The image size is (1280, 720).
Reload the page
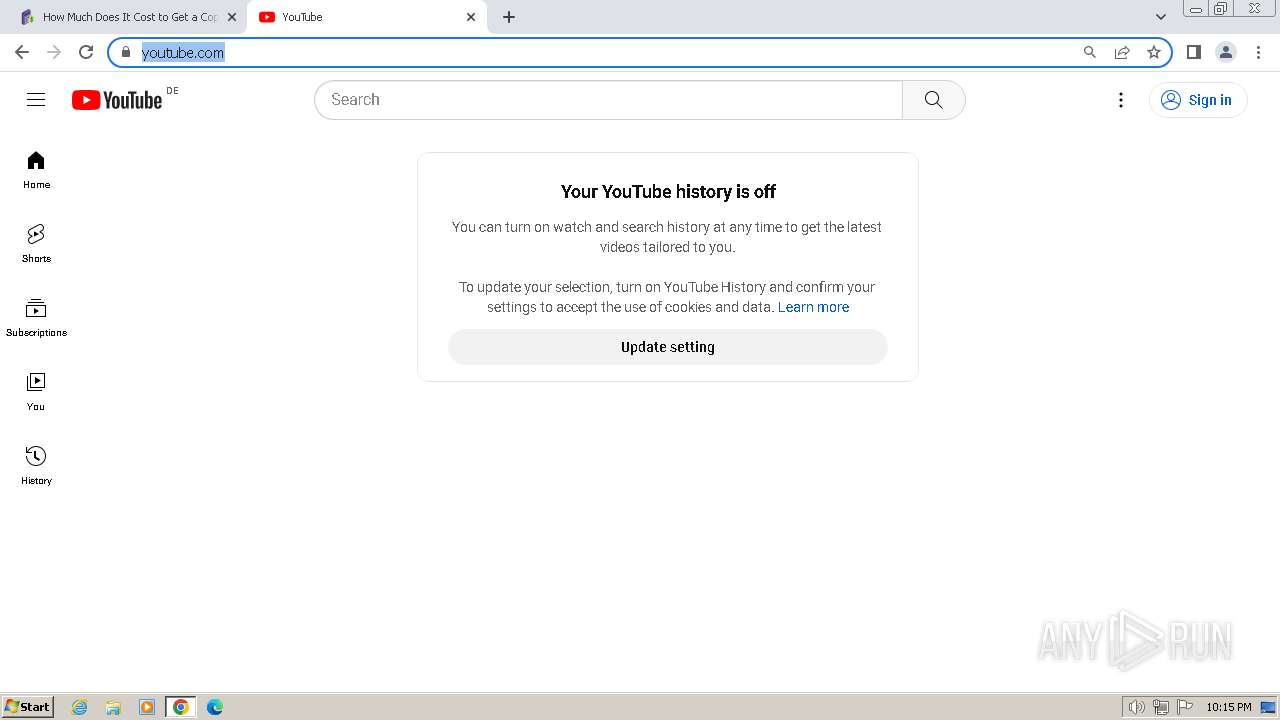[x=86, y=52]
